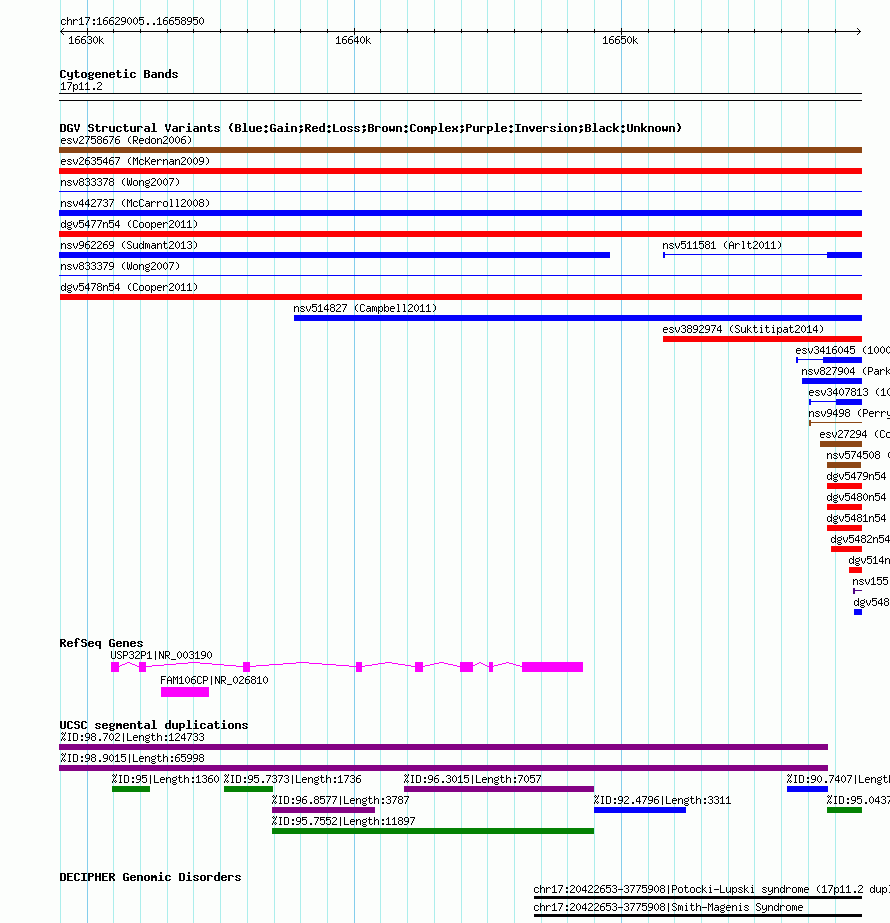
Task: Open the nsv833378 (Wong2007) variant label
Action: (x=120, y=182)
